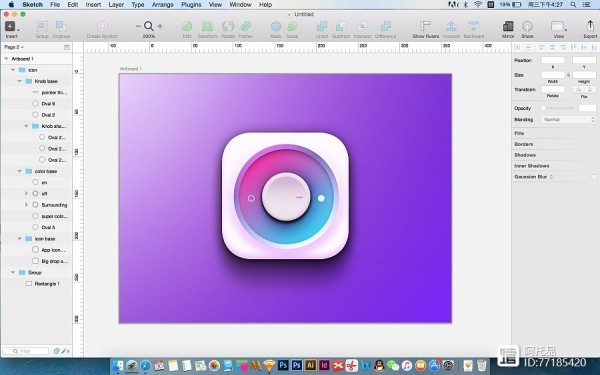
Task: Select the Oval 6 layer
Action: click(x=36, y=104)
